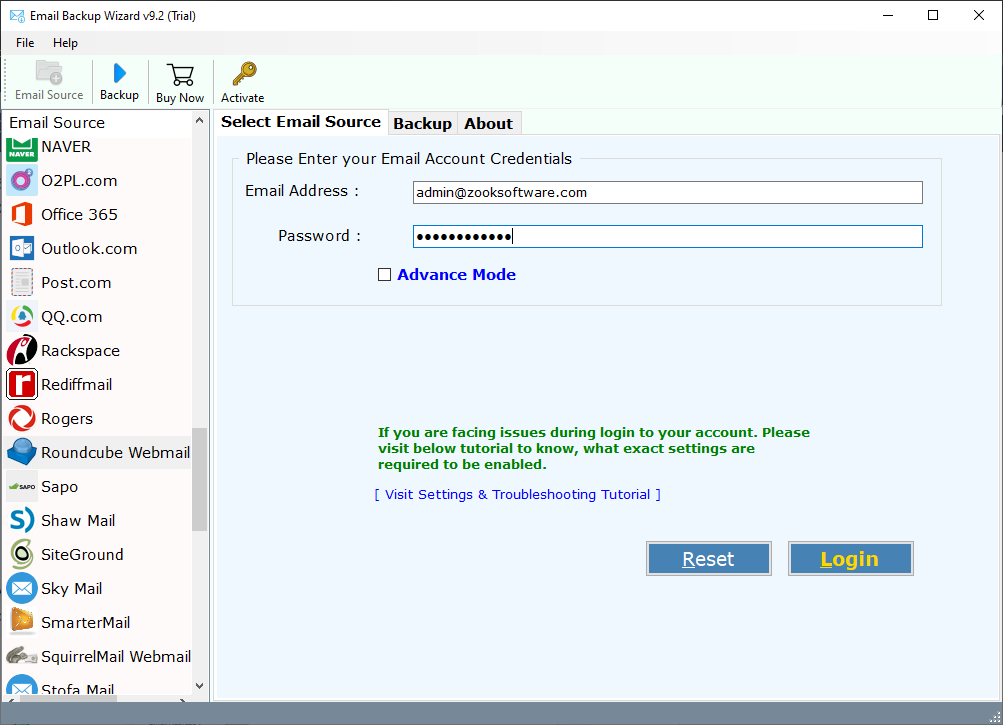This screenshot has height=725, width=1003.
Task: Select Shaw Mail label in list
Action: [x=78, y=520]
